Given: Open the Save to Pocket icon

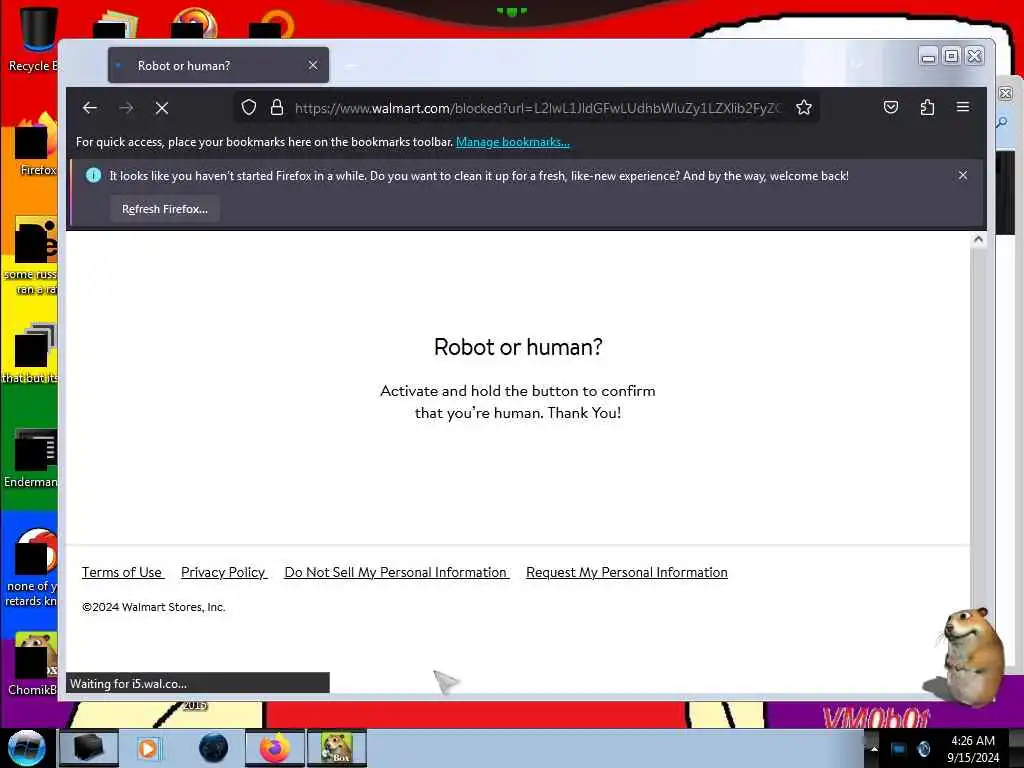Looking at the screenshot, I should coord(891,108).
